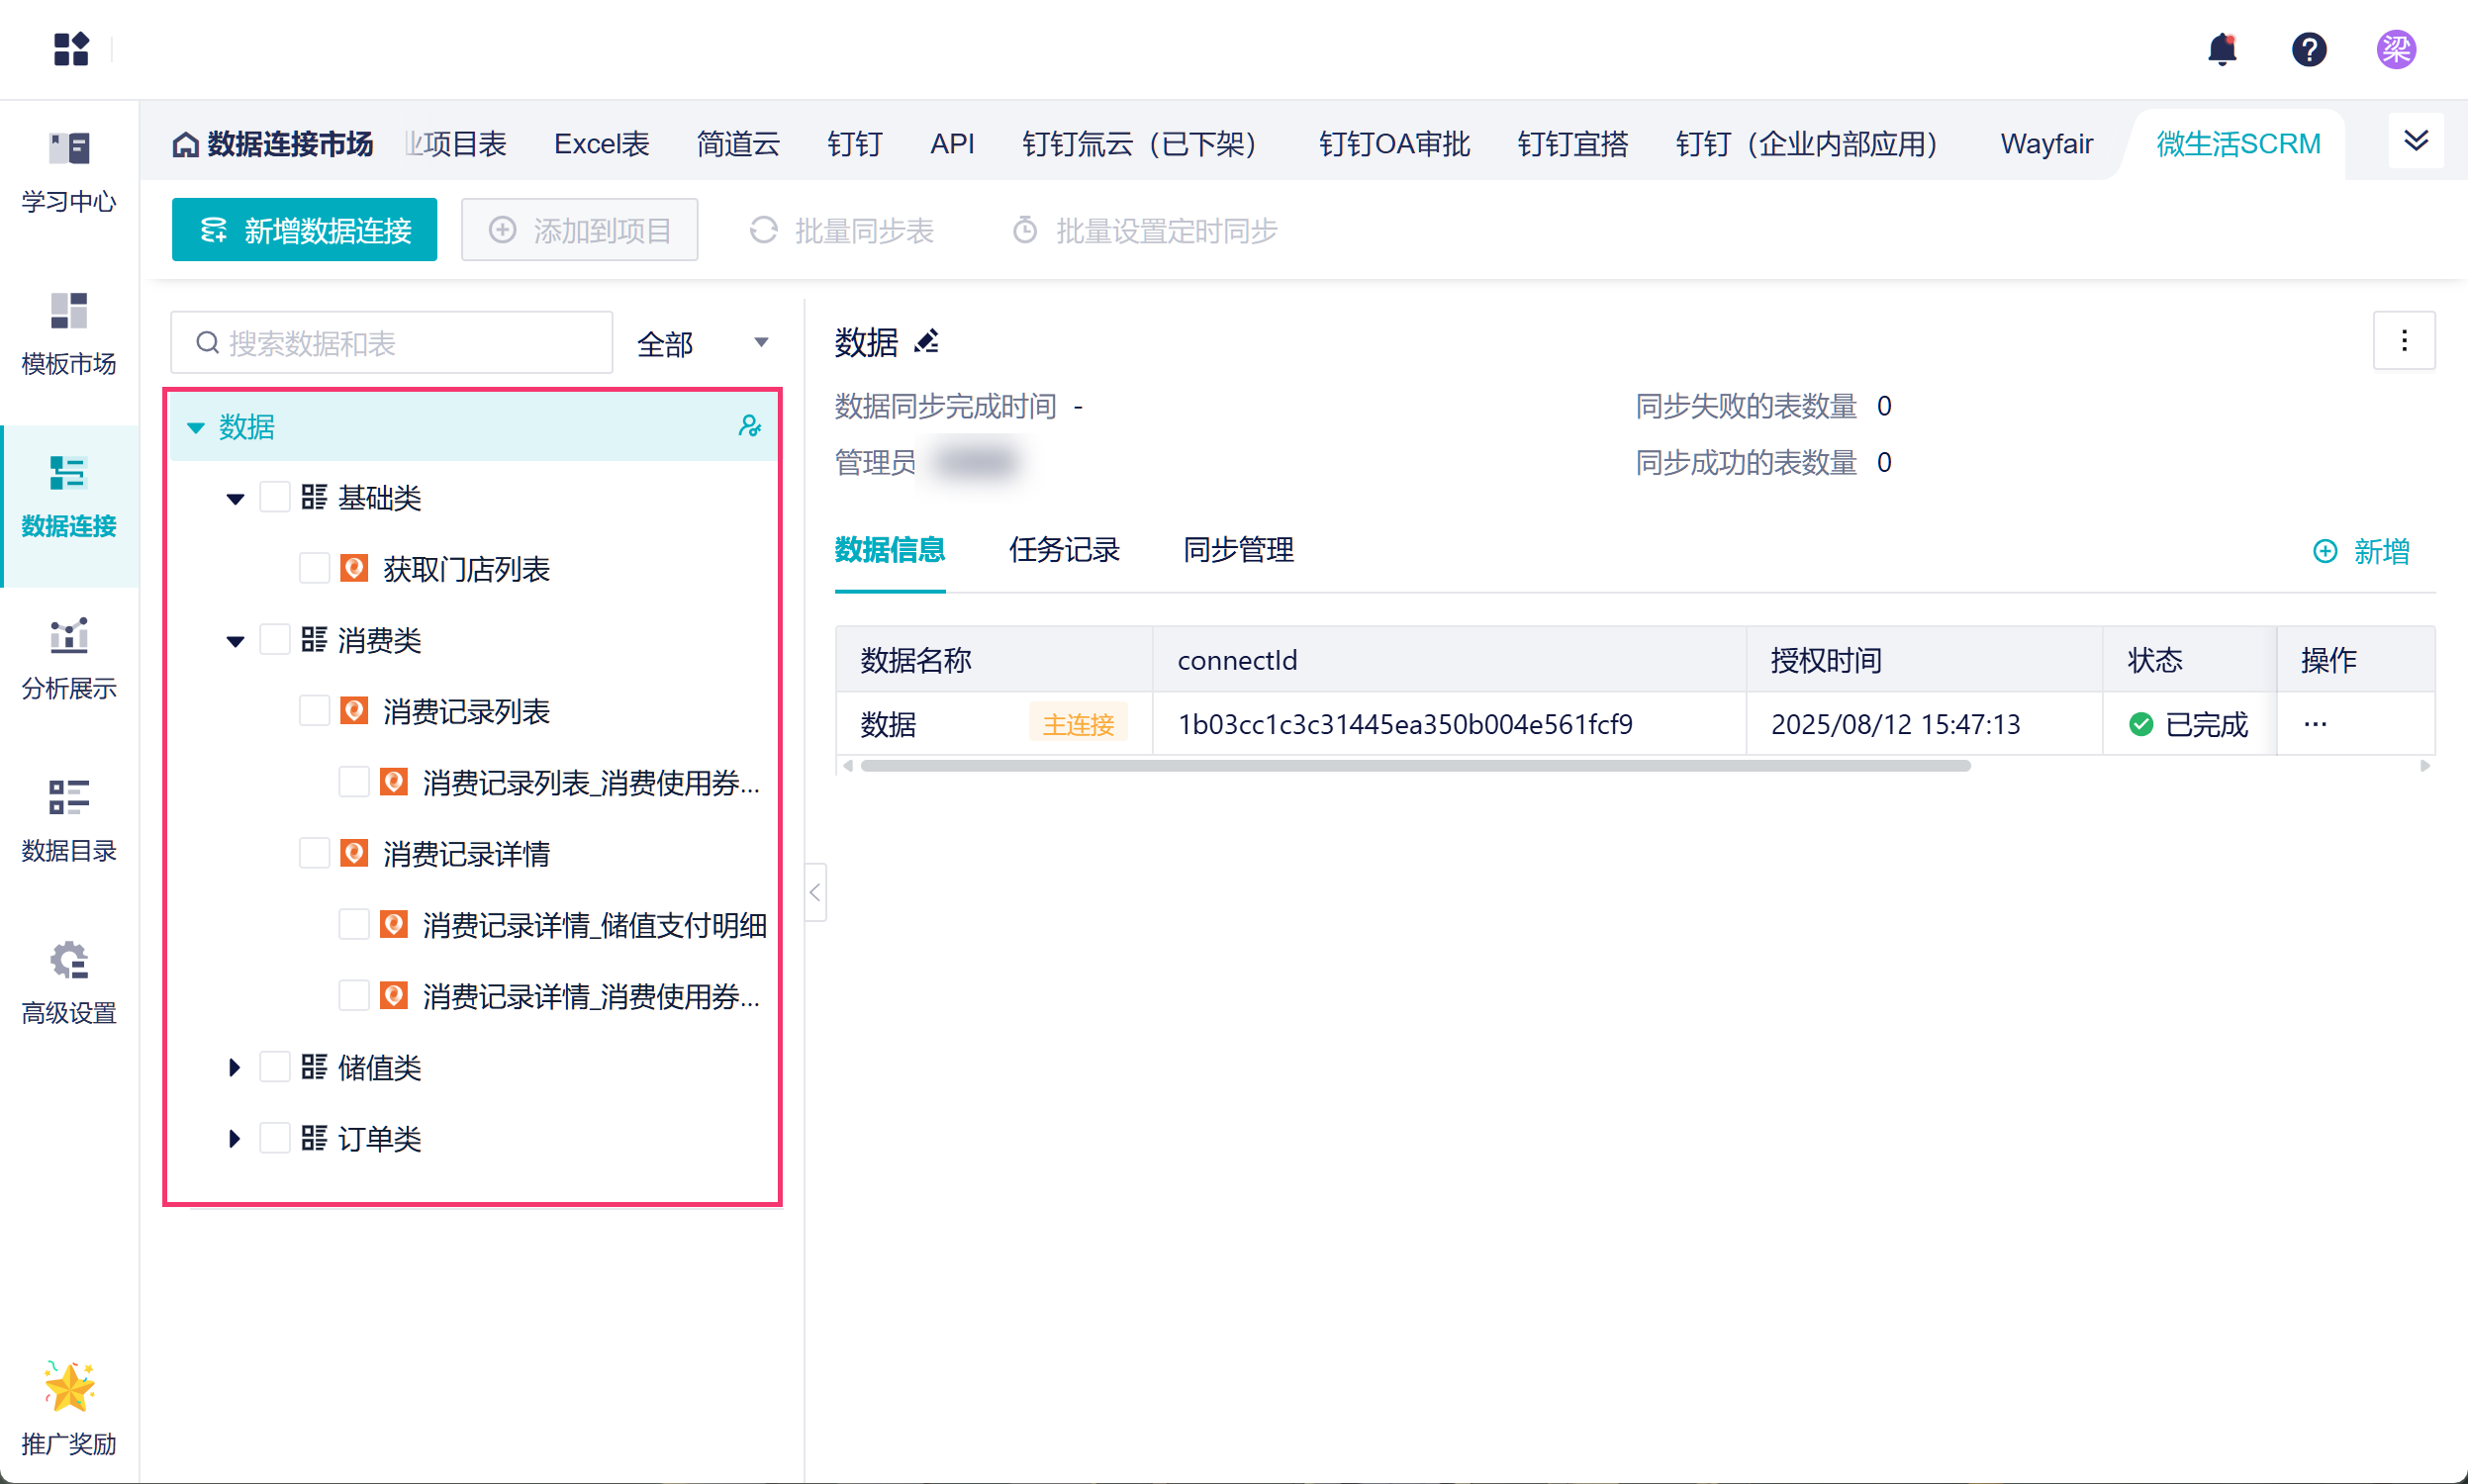Viewport: 2468px width, 1484px height.
Task: Switch to the 任务记录 tab
Action: click(1063, 550)
